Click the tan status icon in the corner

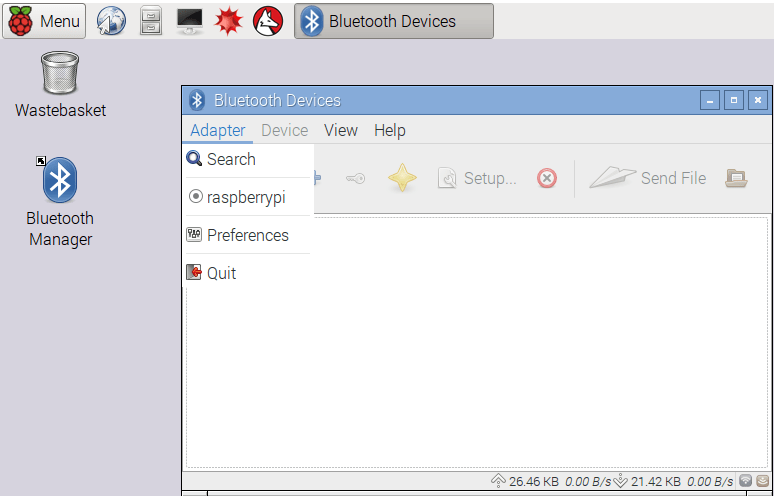pos(763,480)
